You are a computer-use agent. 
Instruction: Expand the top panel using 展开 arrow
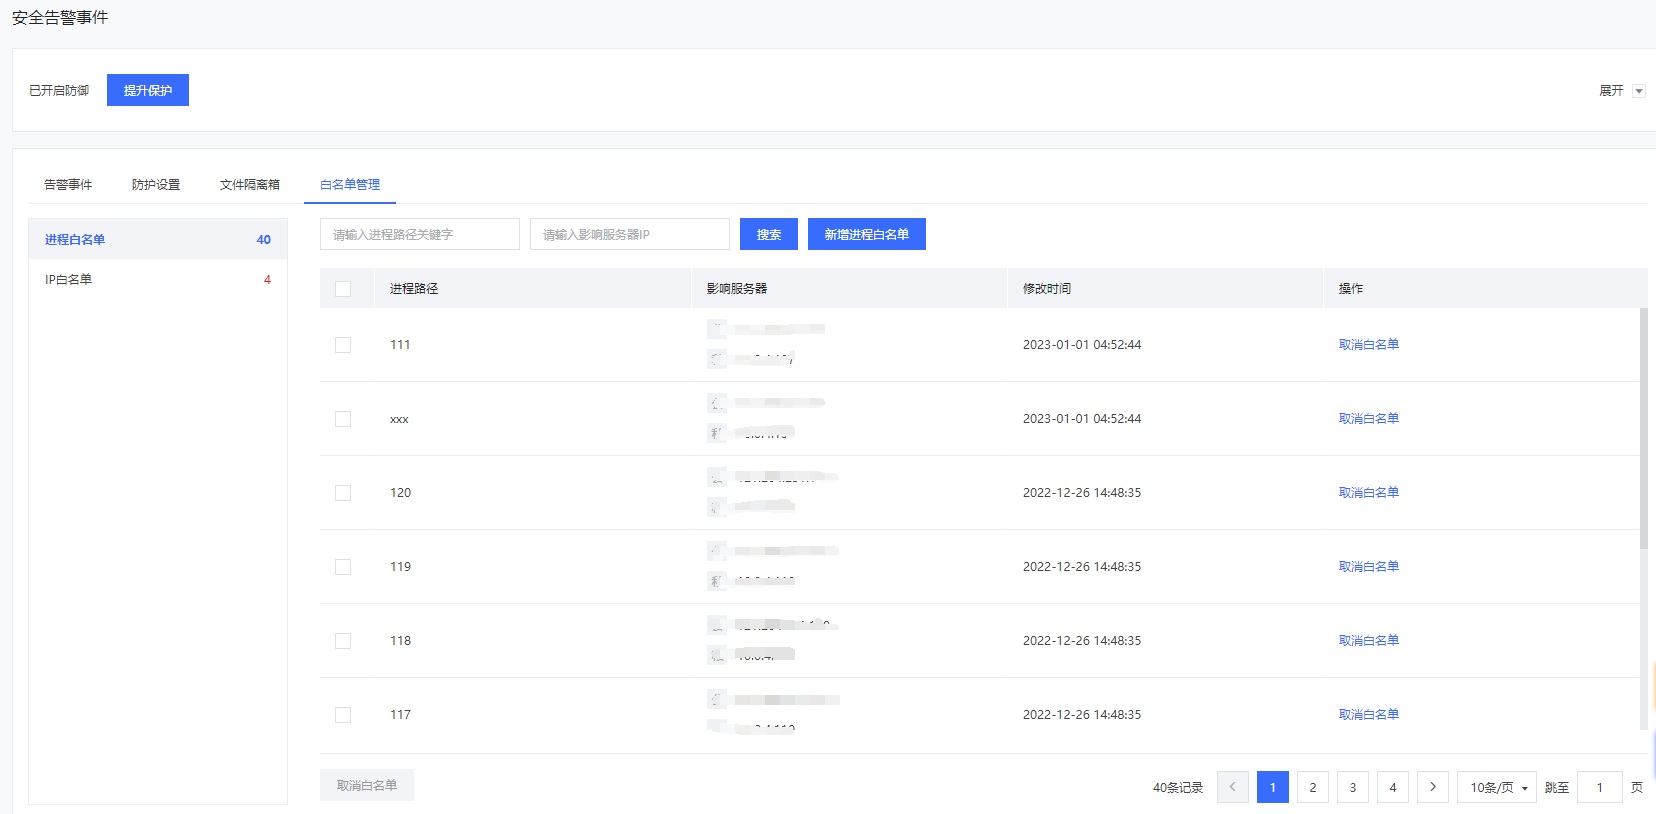click(1638, 91)
